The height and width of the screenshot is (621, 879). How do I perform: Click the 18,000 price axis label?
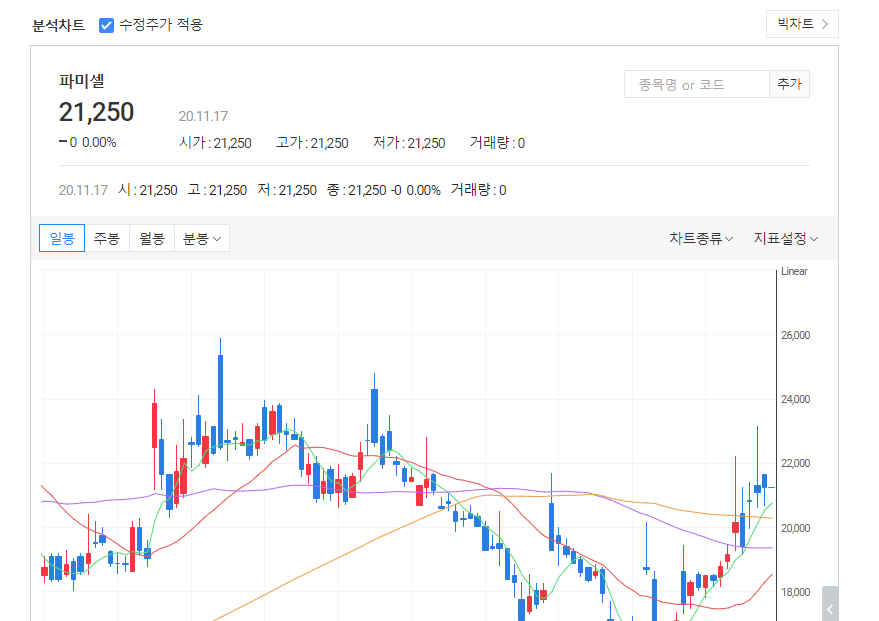pyautogui.click(x=795, y=592)
